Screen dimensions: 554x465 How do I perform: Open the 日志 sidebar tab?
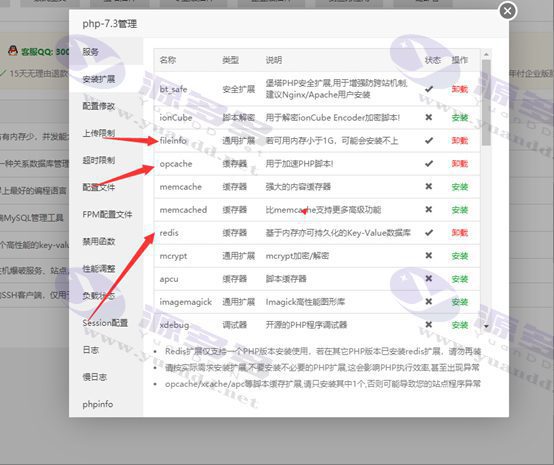click(90, 350)
